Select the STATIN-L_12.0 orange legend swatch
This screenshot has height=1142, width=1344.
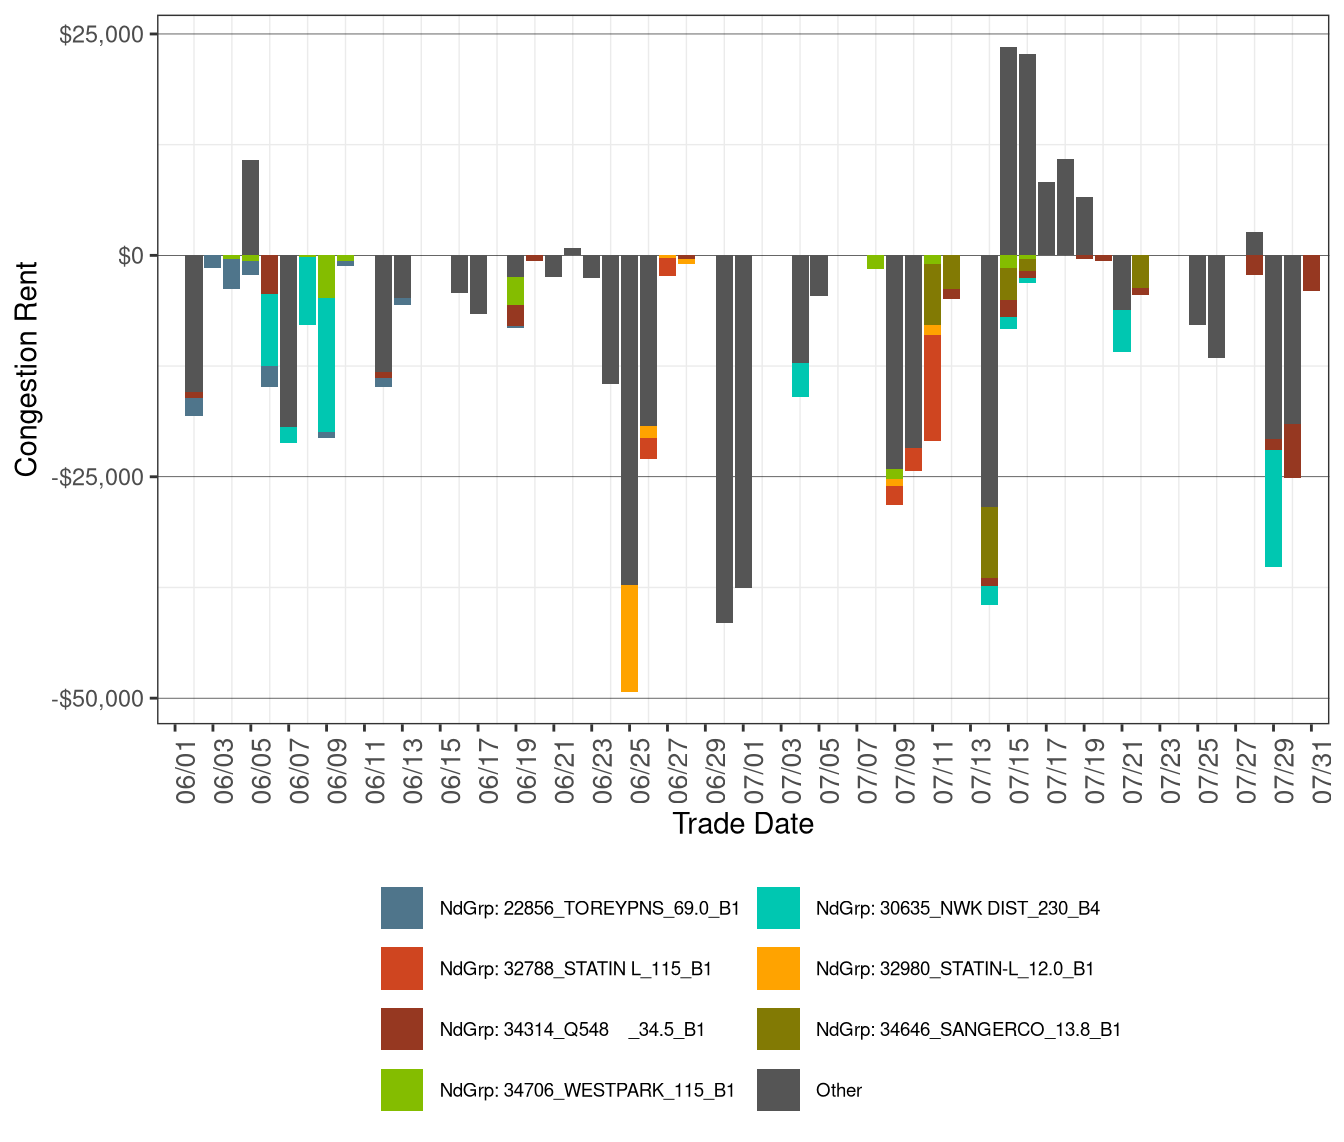779,969
